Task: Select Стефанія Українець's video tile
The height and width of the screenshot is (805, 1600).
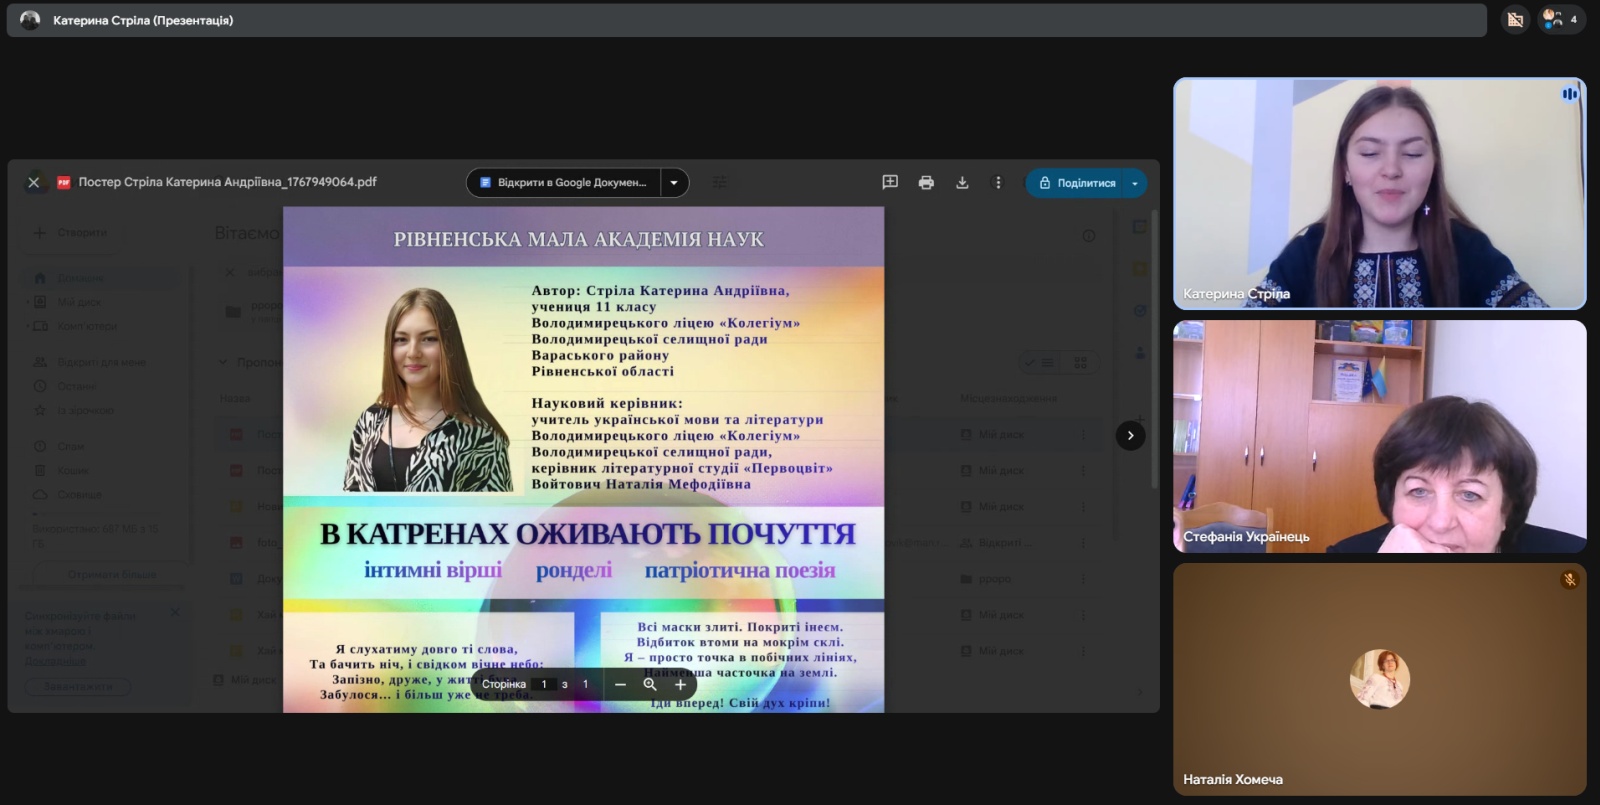Action: tap(1379, 436)
